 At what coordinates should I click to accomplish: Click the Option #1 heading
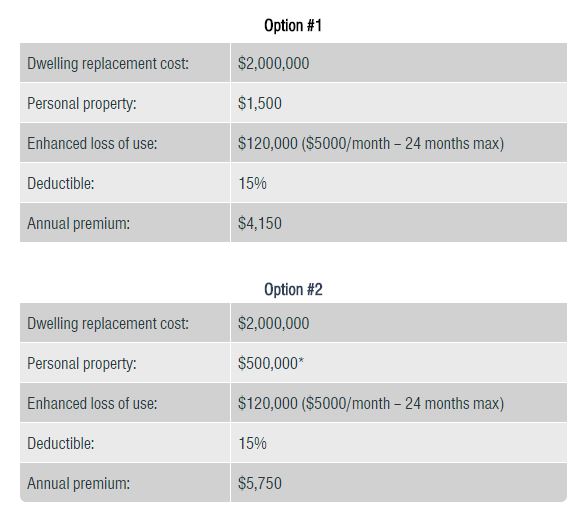[293, 26]
